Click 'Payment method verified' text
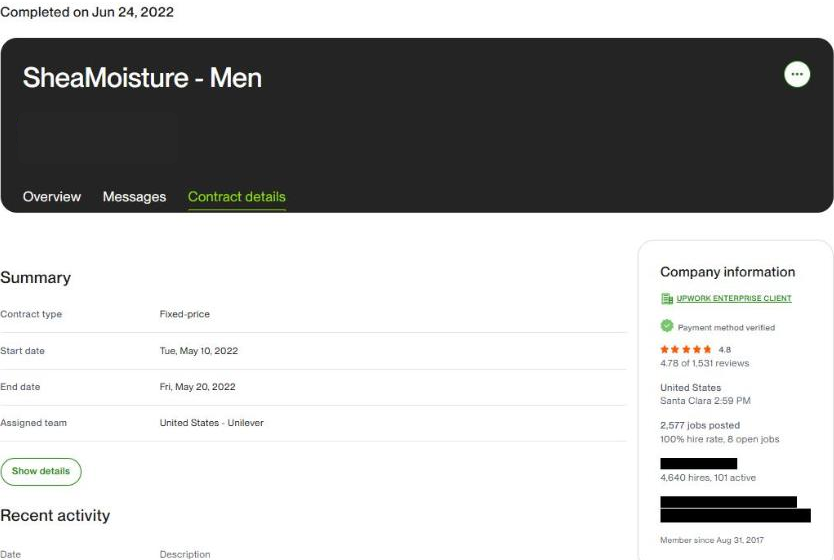Screen dimensions: 834x560 (726, 328)
